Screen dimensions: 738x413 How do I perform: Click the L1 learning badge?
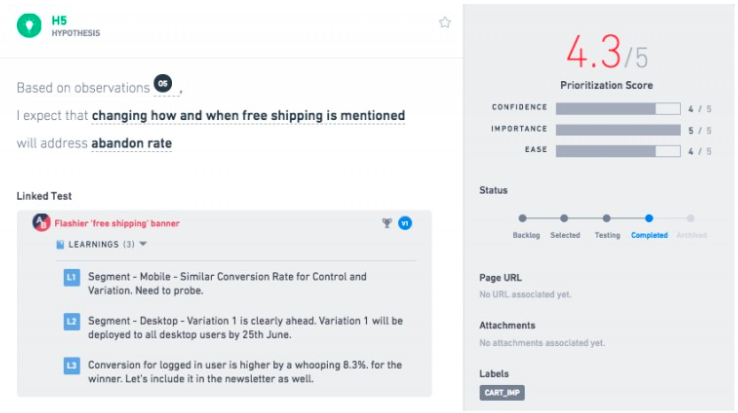72,277
